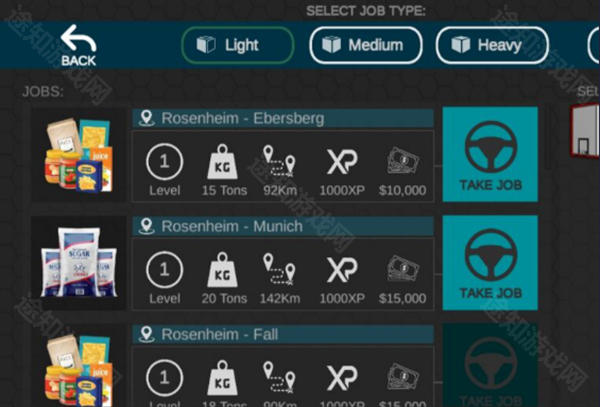Click the location pin beside Rosenheim - Munich

click(147, 226)
